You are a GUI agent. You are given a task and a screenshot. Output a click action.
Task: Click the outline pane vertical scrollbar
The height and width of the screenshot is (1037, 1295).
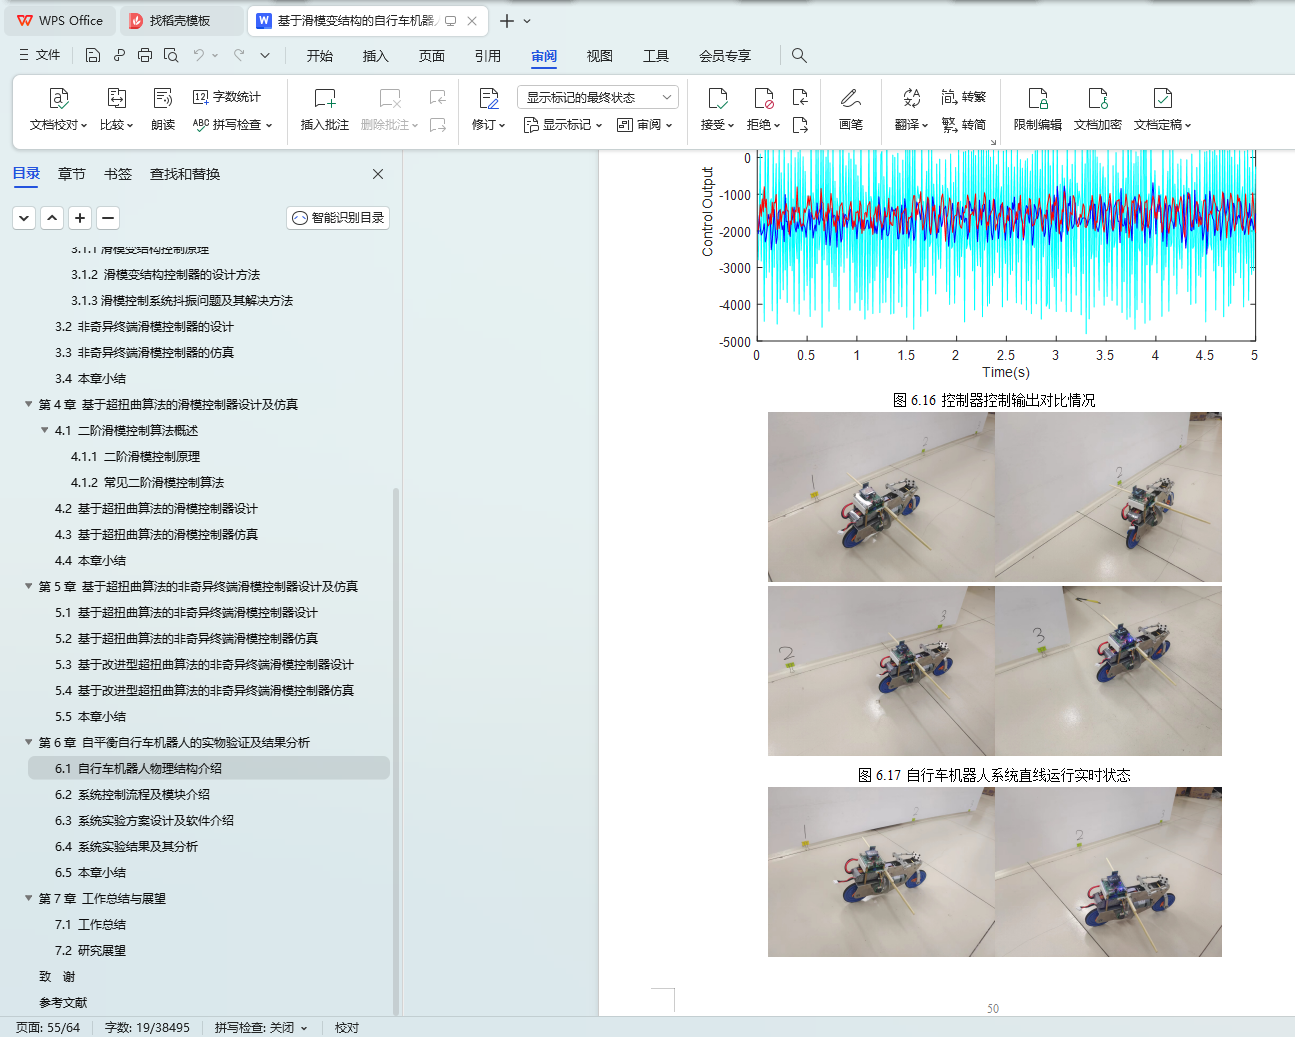coord(396,750)
